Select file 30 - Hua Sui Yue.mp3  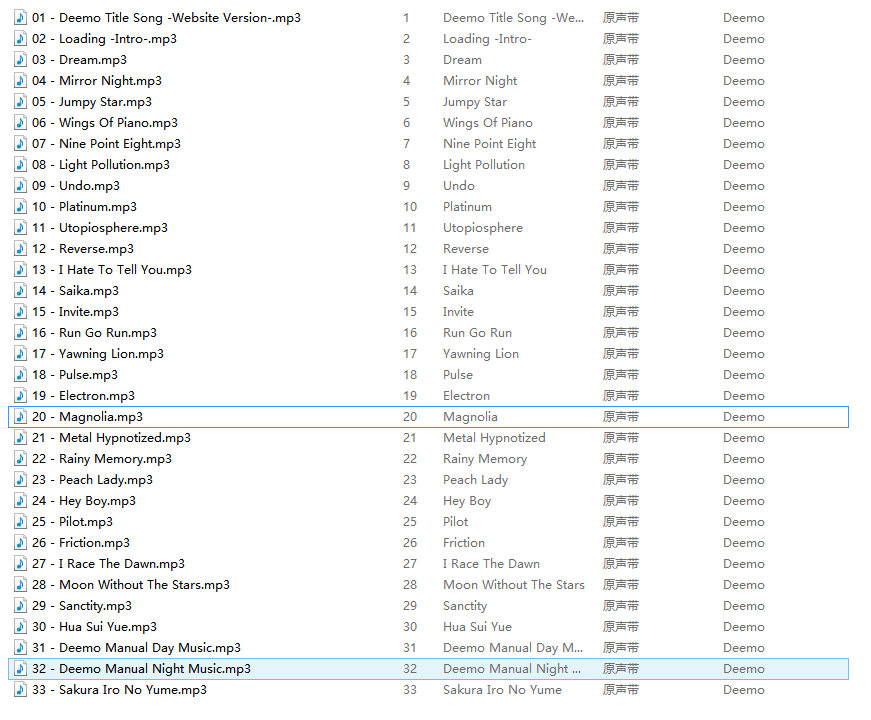pyautogui.click(x=94, y=627)
